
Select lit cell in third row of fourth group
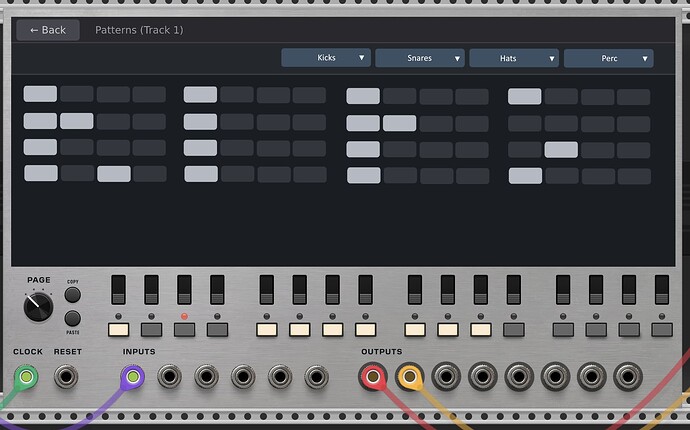click(x=561, y=150)
